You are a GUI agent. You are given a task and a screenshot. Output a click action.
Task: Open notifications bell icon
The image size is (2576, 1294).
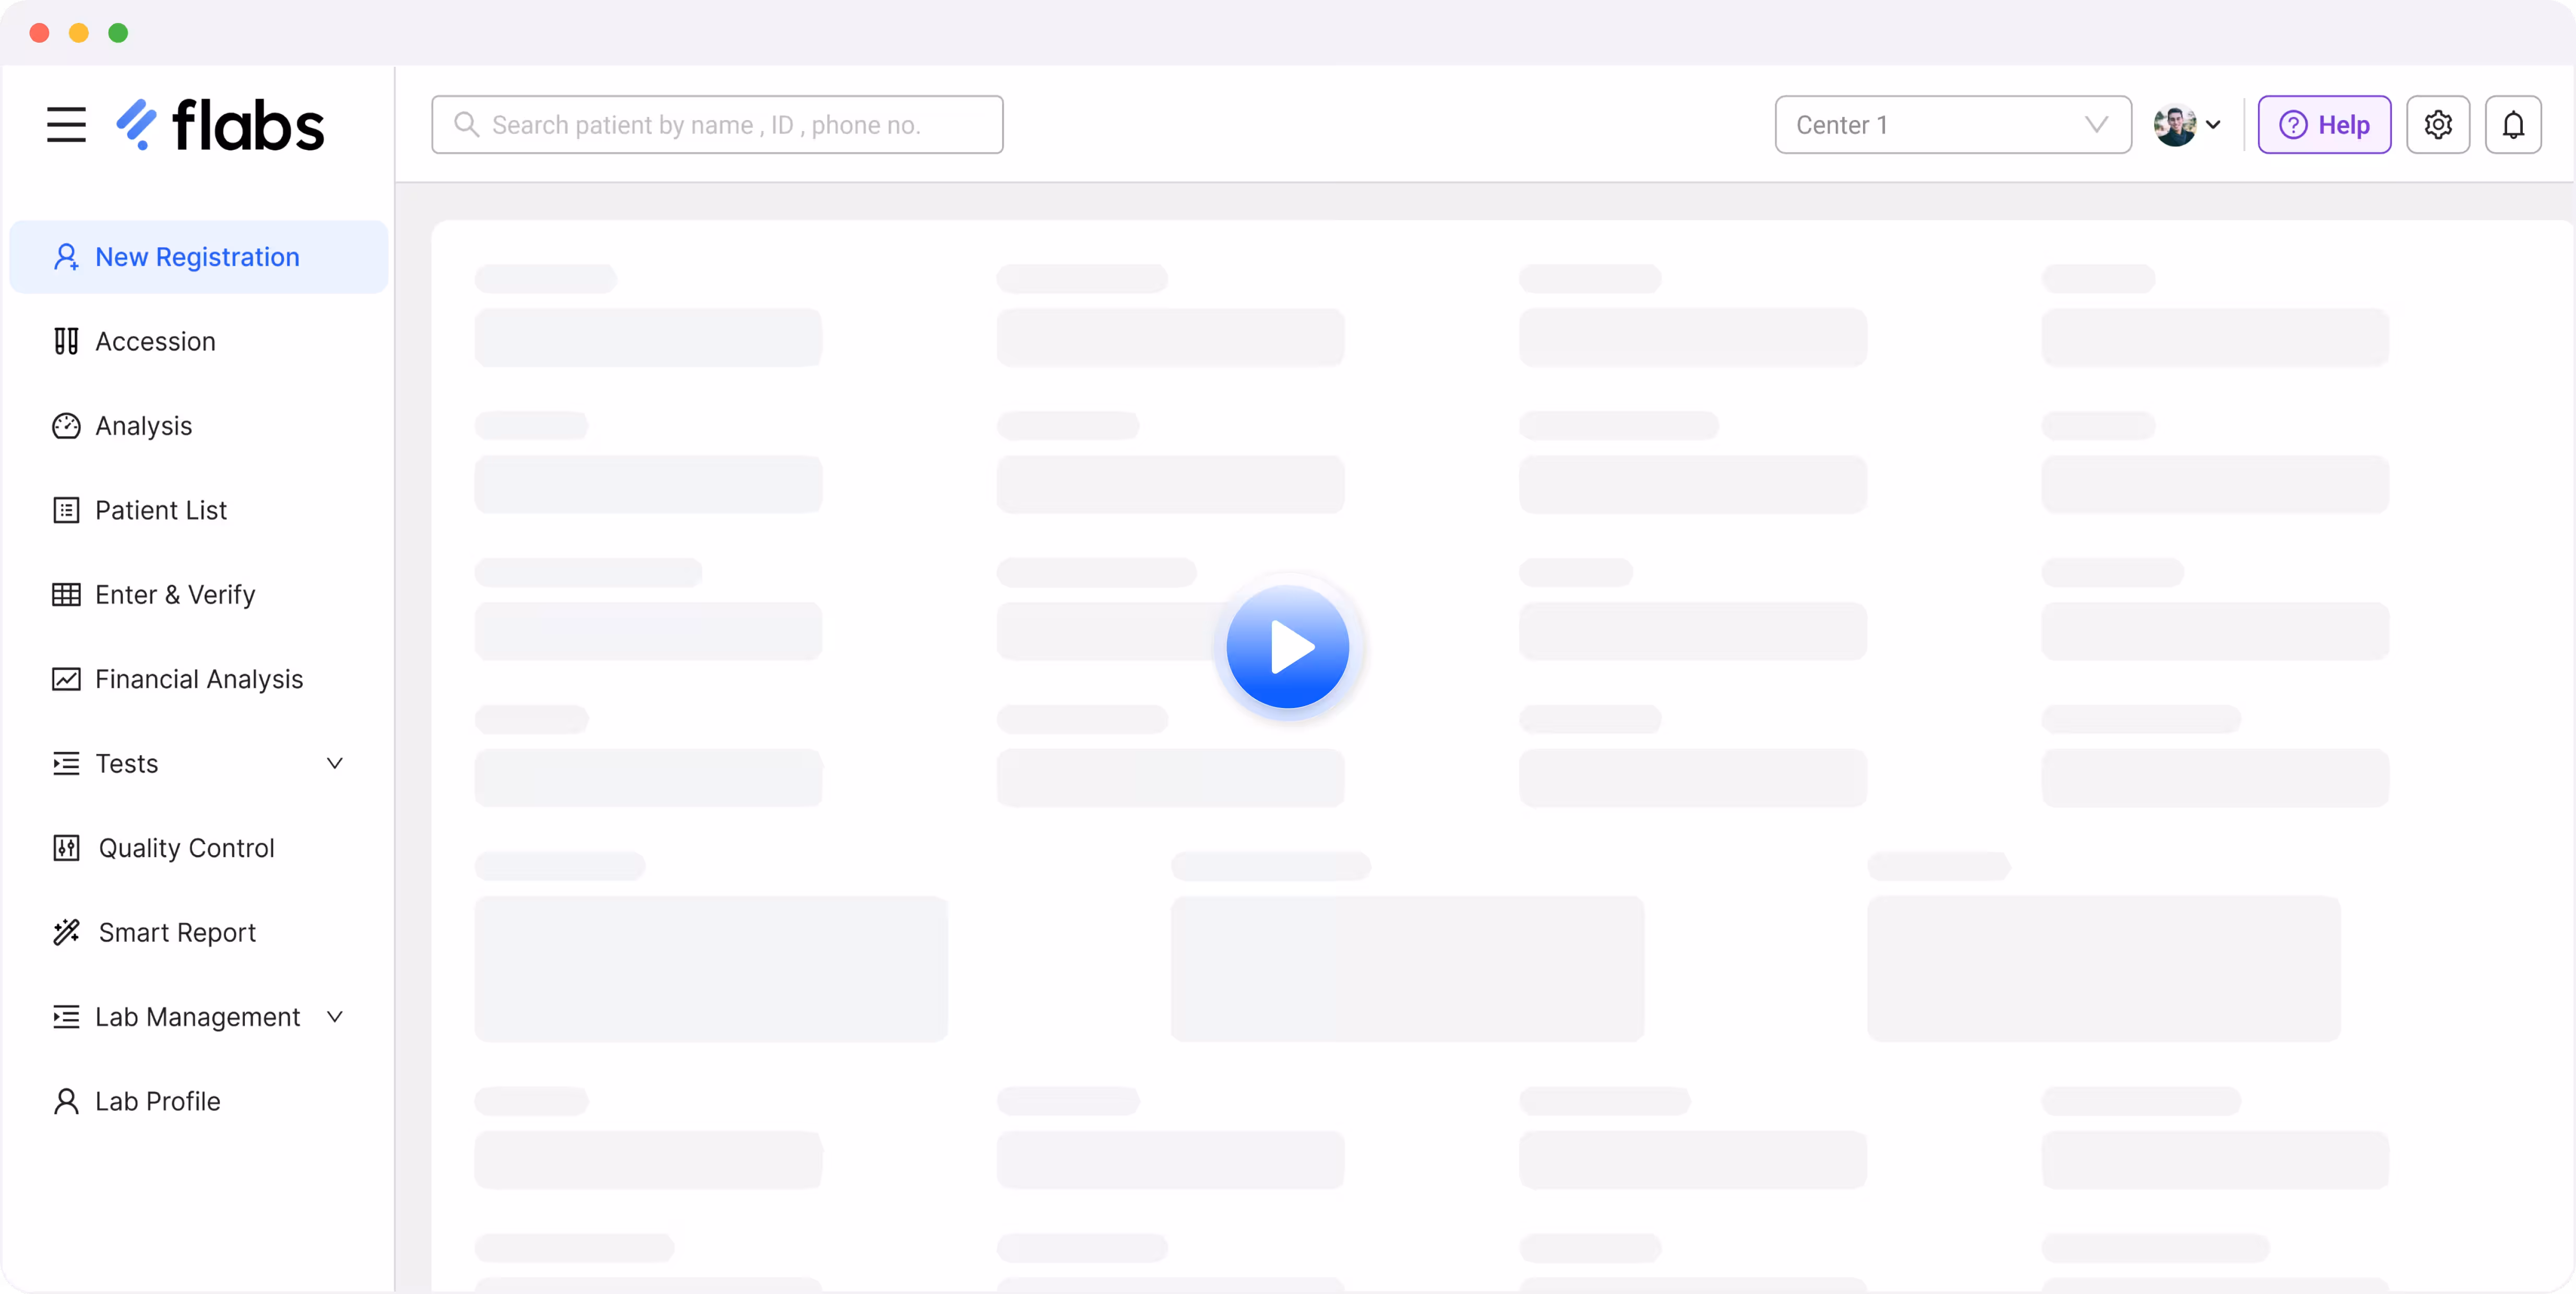(2513, 125)
